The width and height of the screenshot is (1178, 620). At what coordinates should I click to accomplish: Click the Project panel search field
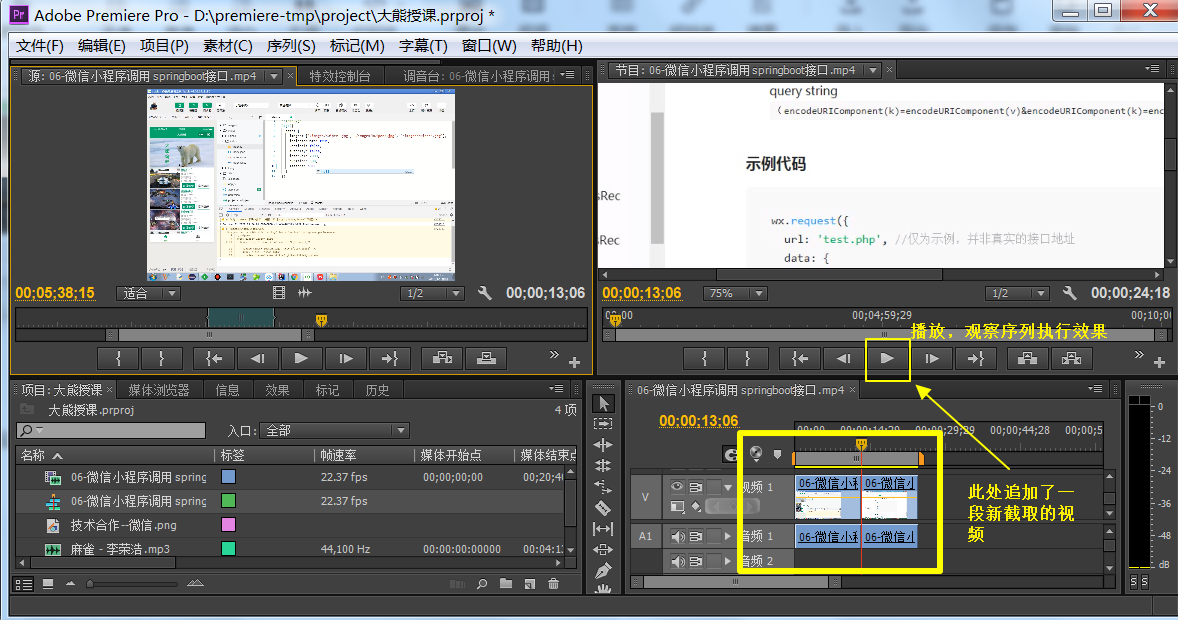pyautogui.click(x=111, y=430)
